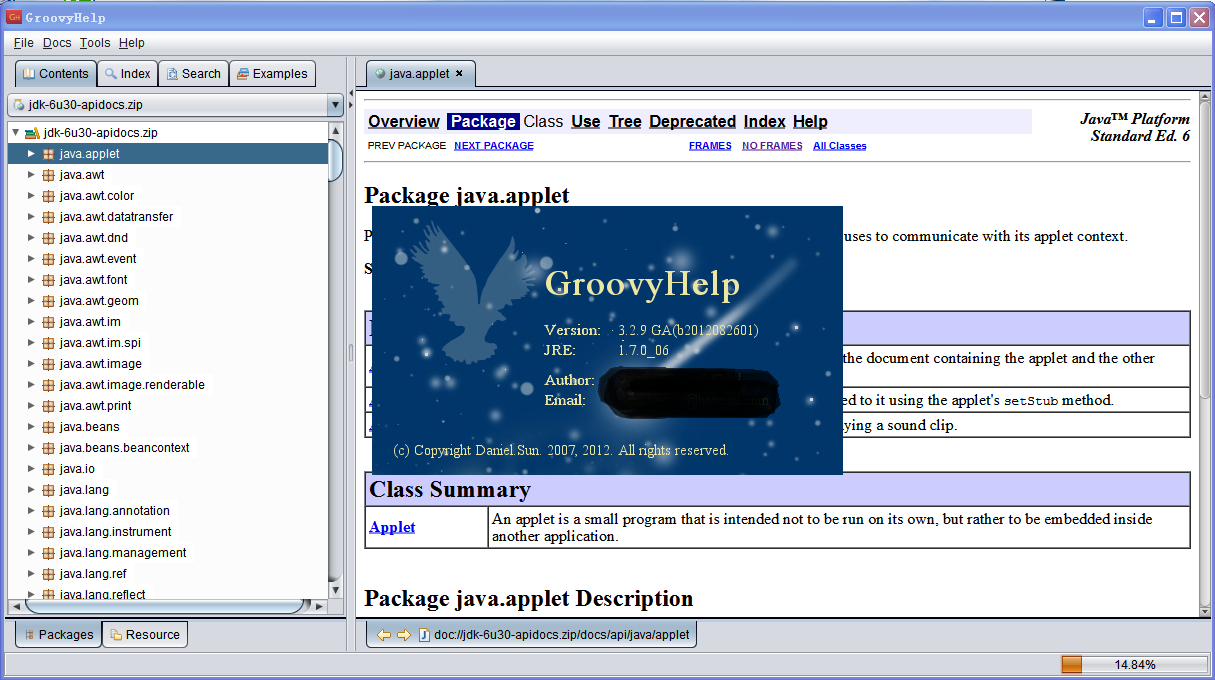The image size is (1215, 680).
Task: Open the File menu
Action: tap(24, 43)
